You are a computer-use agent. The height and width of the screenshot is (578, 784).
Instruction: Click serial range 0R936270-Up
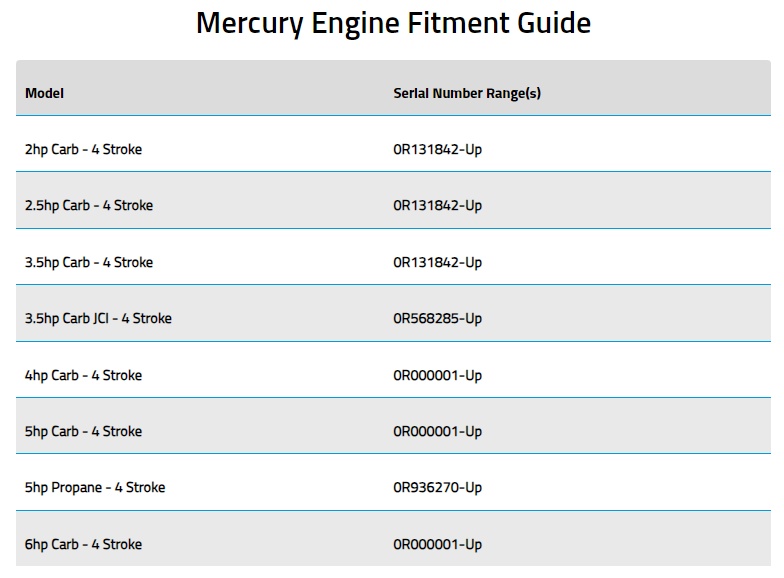click(x=438, y=487)
